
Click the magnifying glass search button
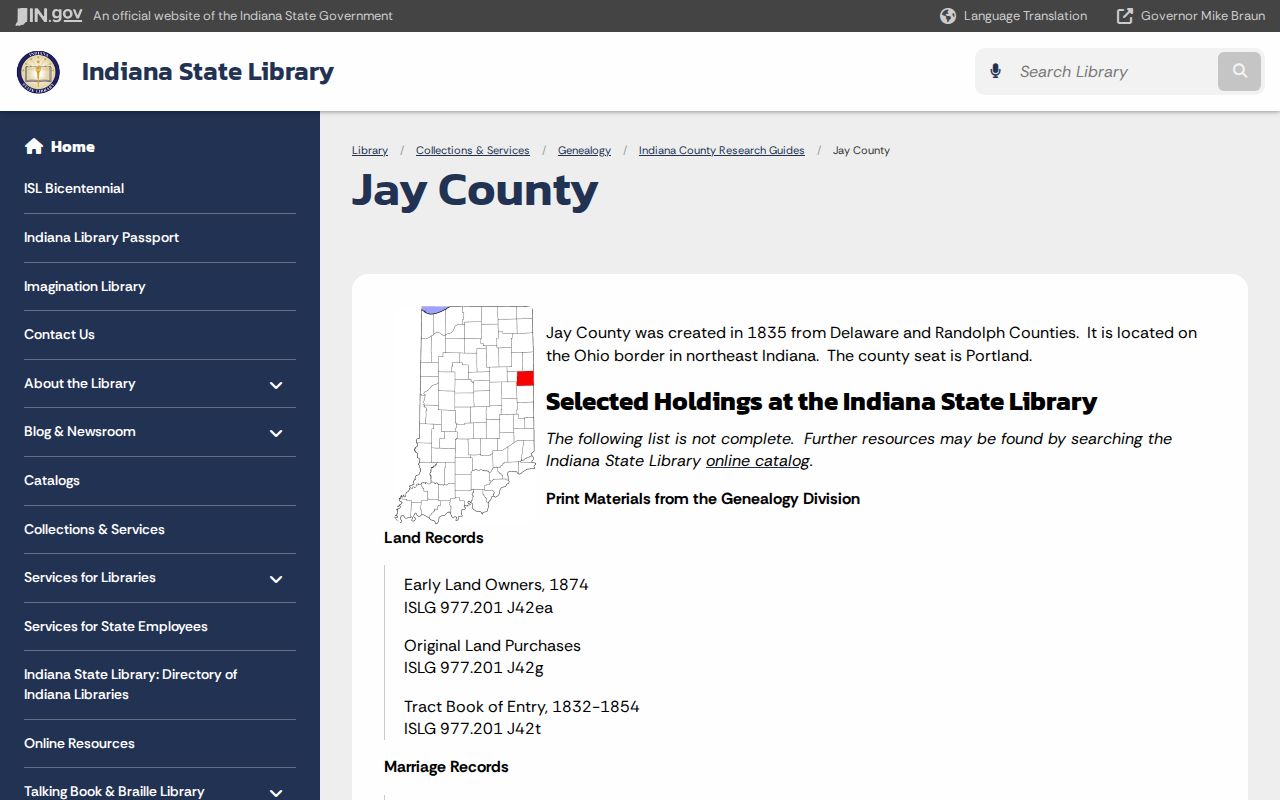[1240, 71]
